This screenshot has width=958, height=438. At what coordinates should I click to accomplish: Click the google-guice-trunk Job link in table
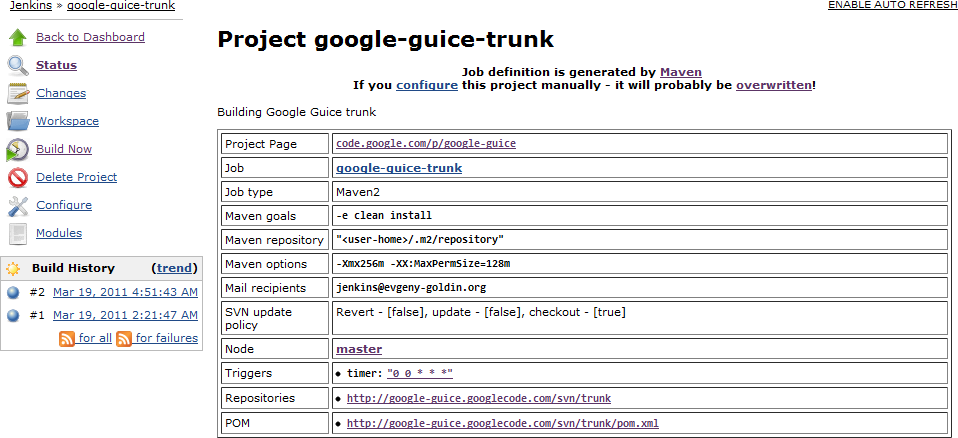(x=399, y=168)
